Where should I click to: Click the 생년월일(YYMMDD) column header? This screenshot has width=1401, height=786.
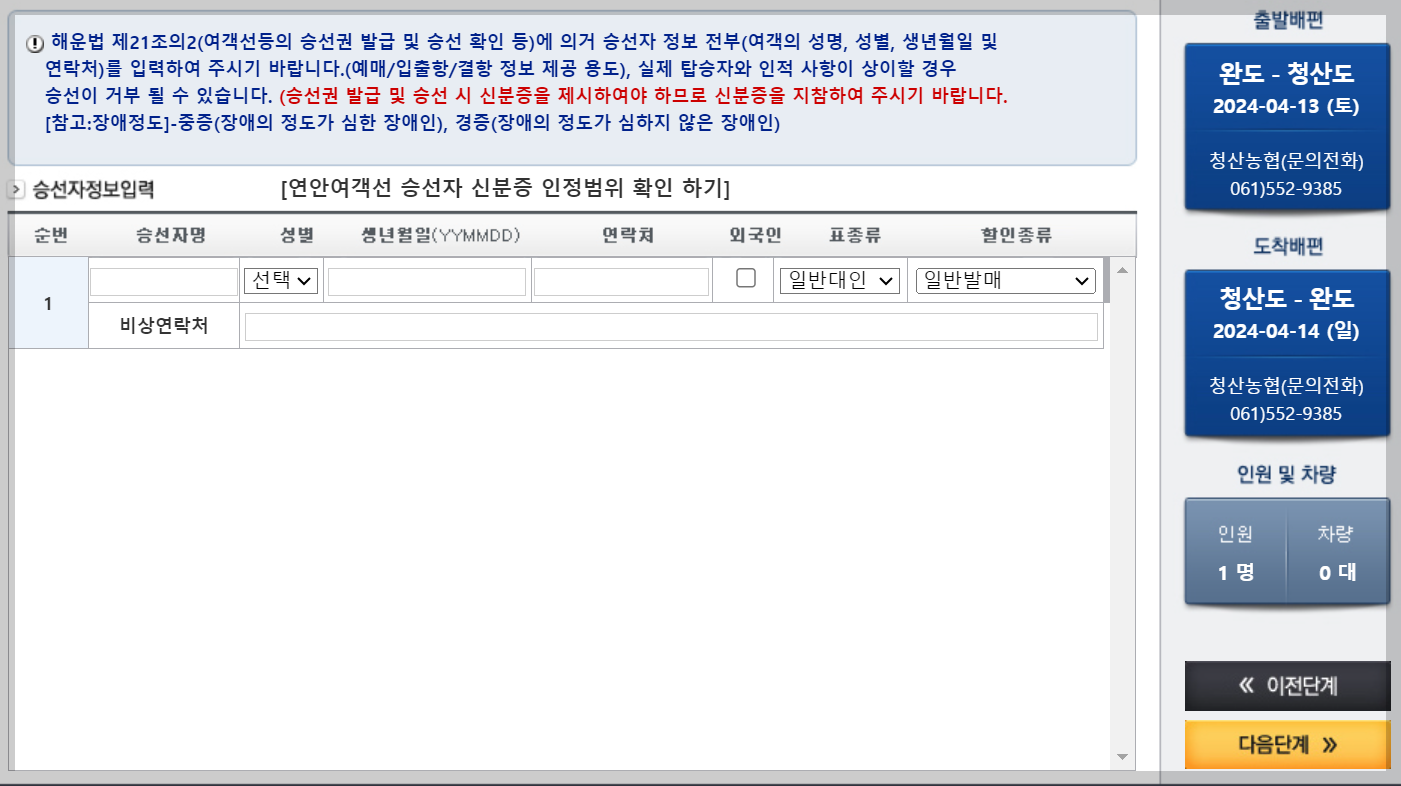pos(441,236)
